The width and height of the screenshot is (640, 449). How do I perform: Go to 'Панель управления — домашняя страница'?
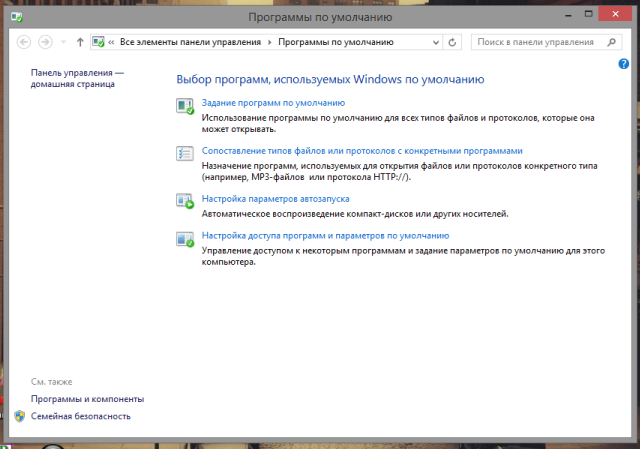click(x=78, y=78)
